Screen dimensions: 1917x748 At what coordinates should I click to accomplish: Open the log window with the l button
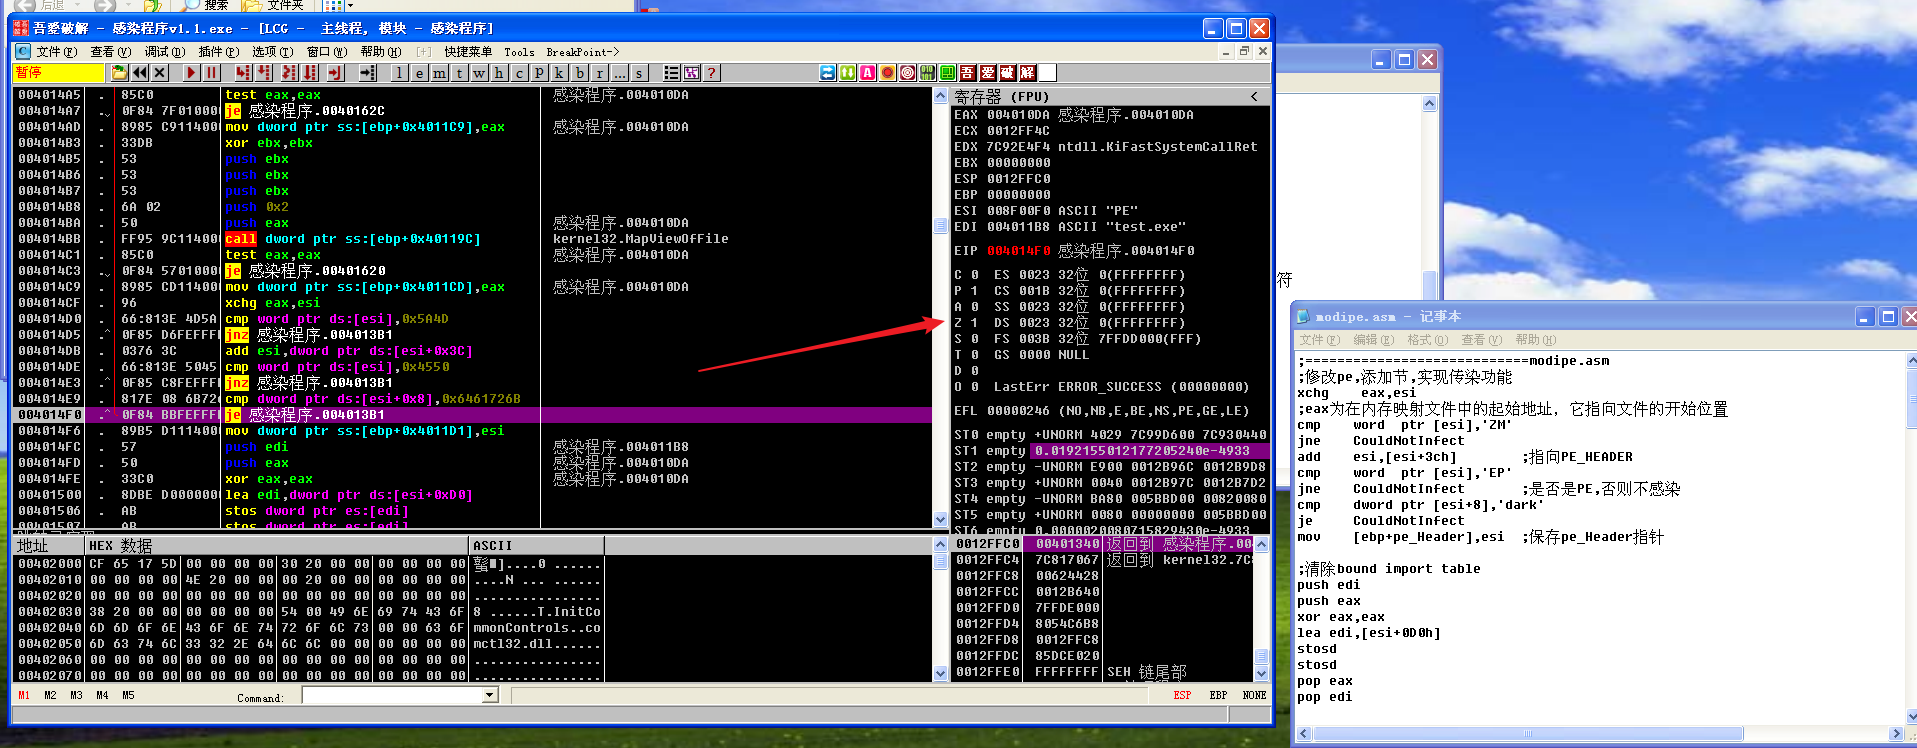click(399, 73)
